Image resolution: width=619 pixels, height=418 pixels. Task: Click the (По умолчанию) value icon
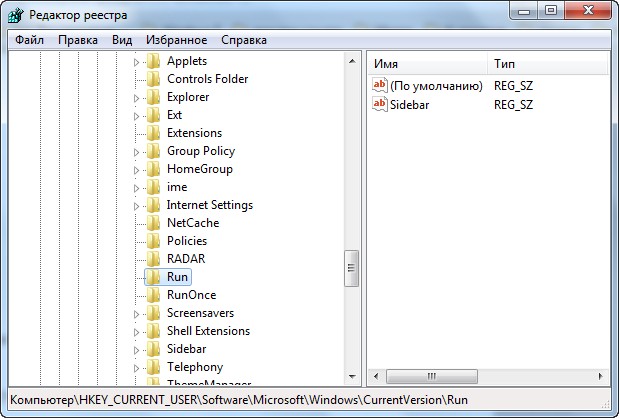pos(379,86)
